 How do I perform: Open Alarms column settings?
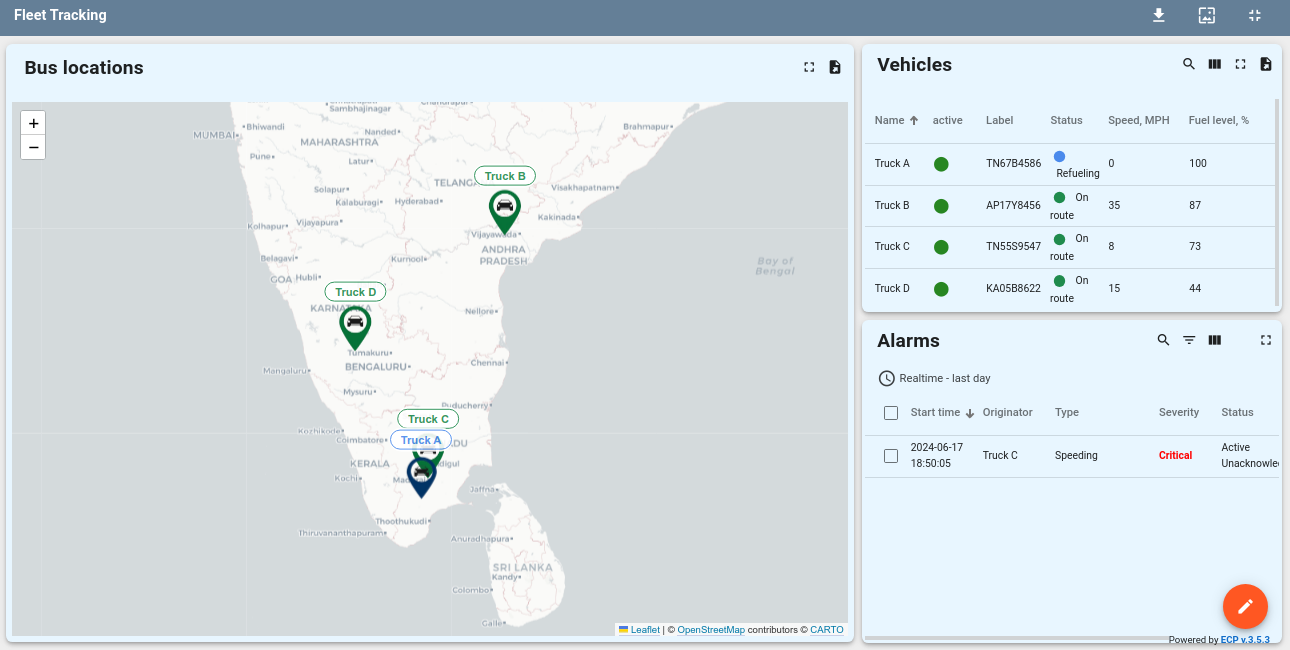1214,340
